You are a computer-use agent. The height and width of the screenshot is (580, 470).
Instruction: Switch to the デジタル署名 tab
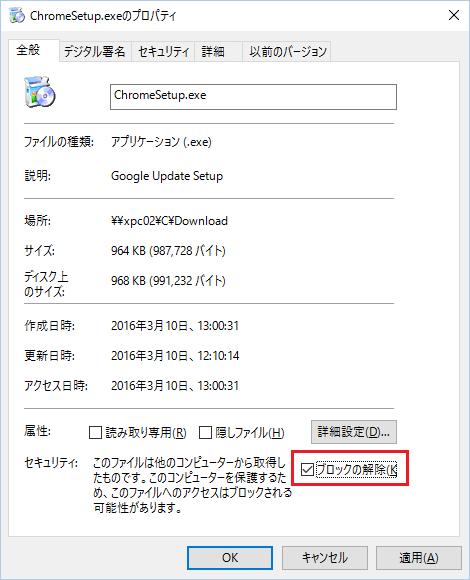[x=95, y=51]
